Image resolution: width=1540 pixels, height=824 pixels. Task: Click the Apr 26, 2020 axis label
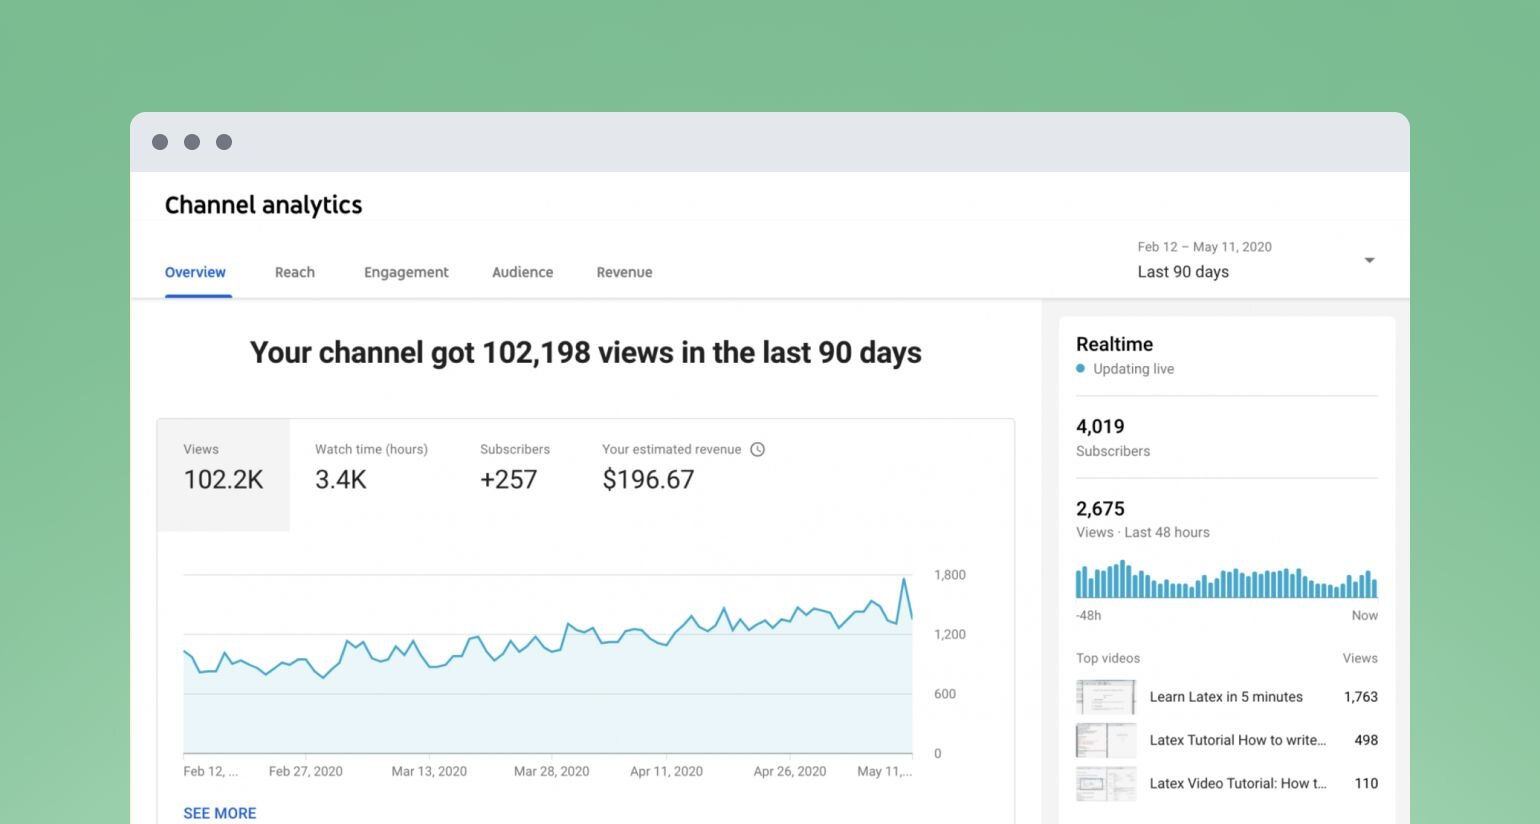tap(790, 771)
